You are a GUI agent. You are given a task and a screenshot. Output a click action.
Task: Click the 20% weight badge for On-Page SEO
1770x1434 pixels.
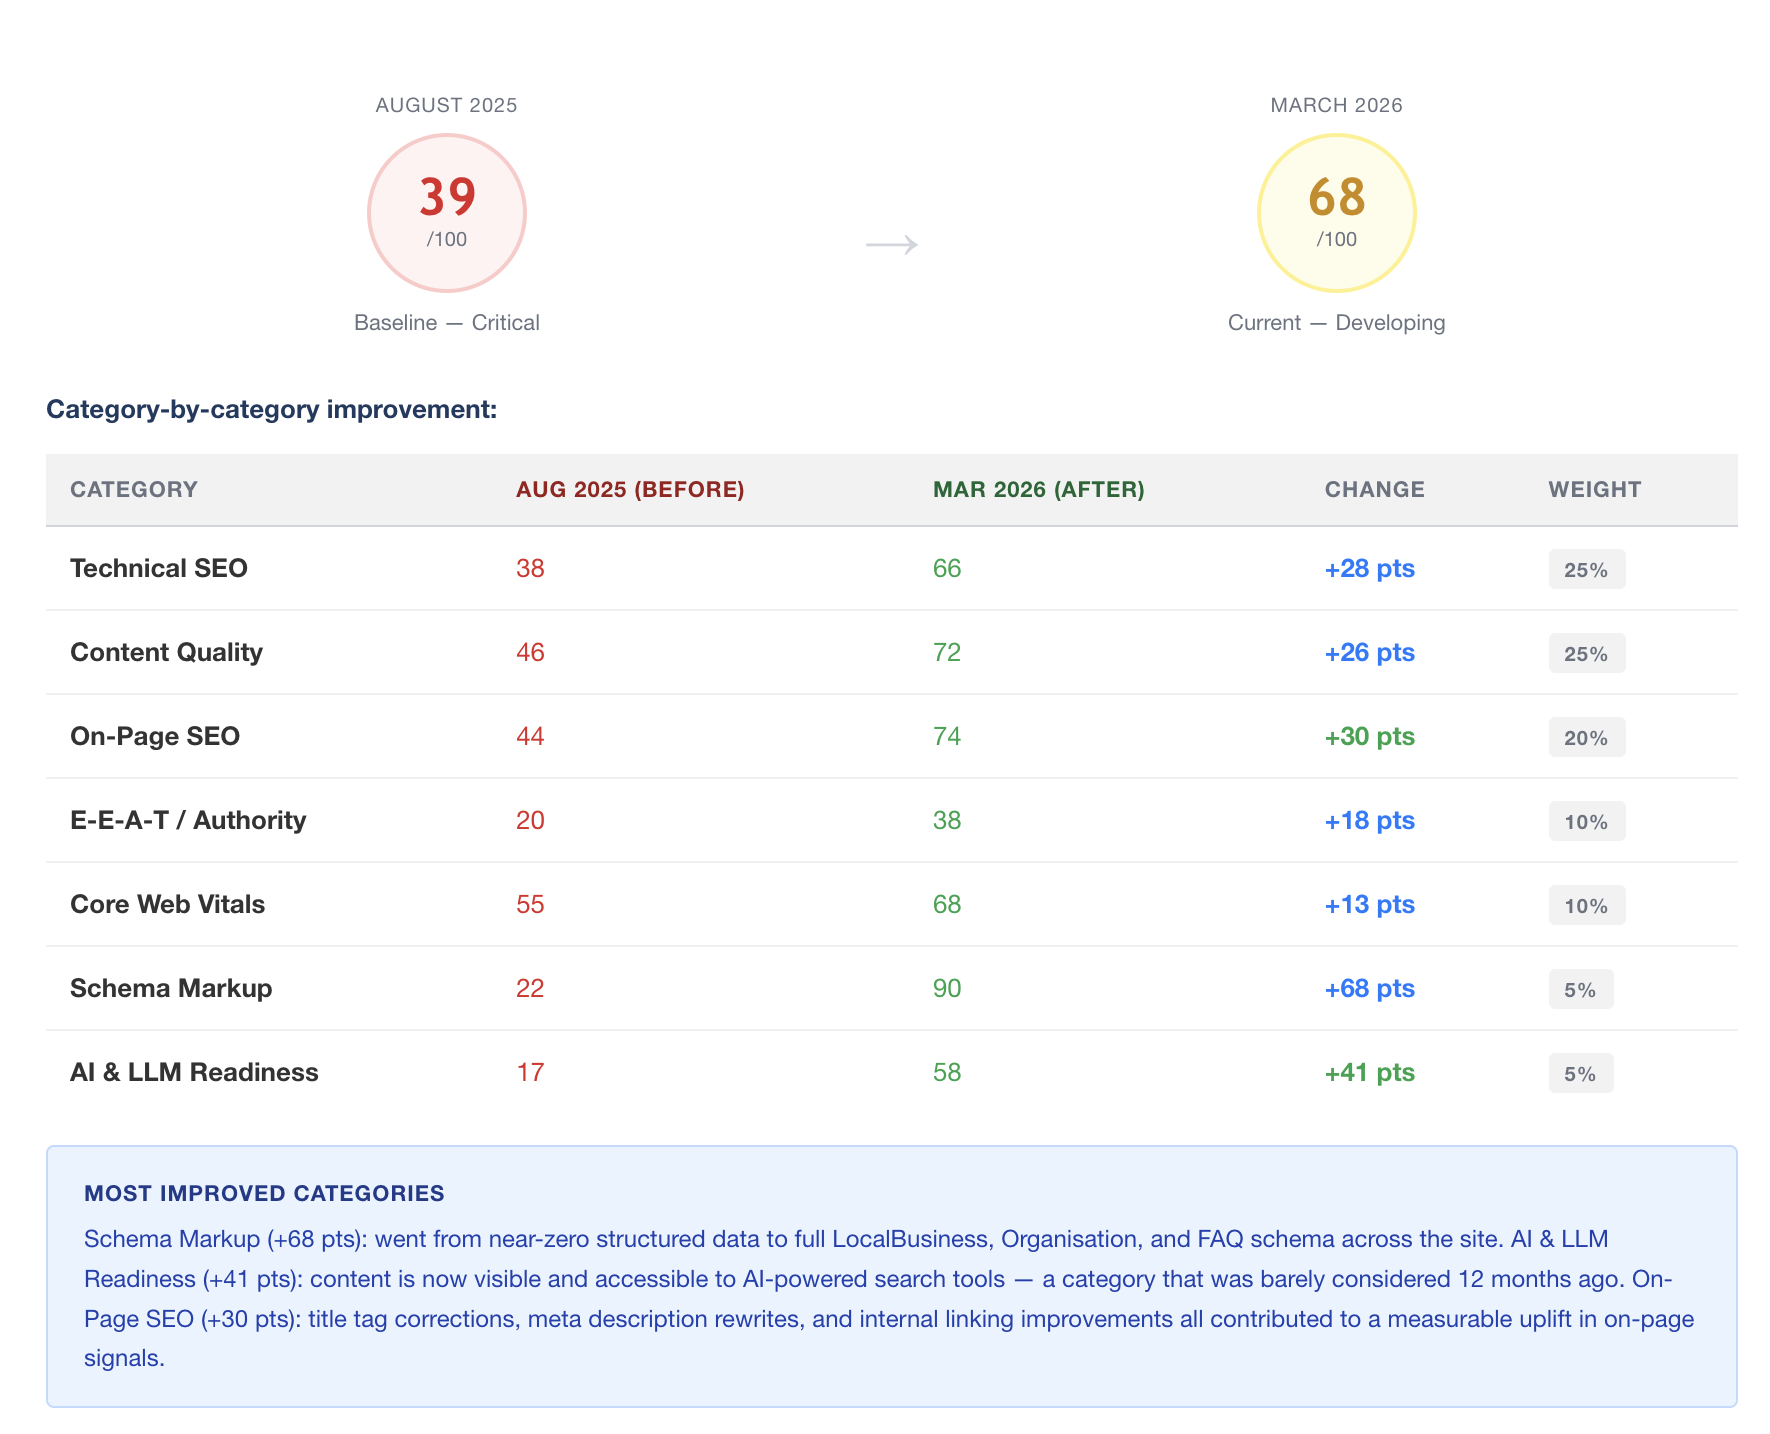1586,737
